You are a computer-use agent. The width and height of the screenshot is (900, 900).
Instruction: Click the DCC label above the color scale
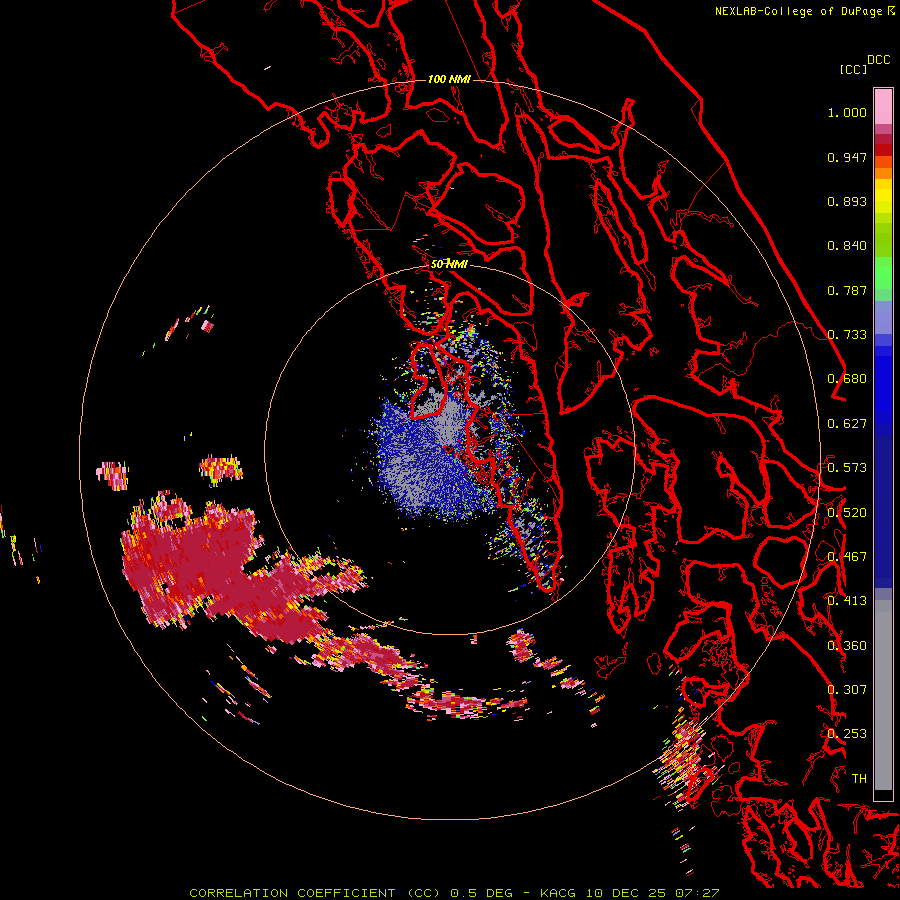tap(879, 60)
